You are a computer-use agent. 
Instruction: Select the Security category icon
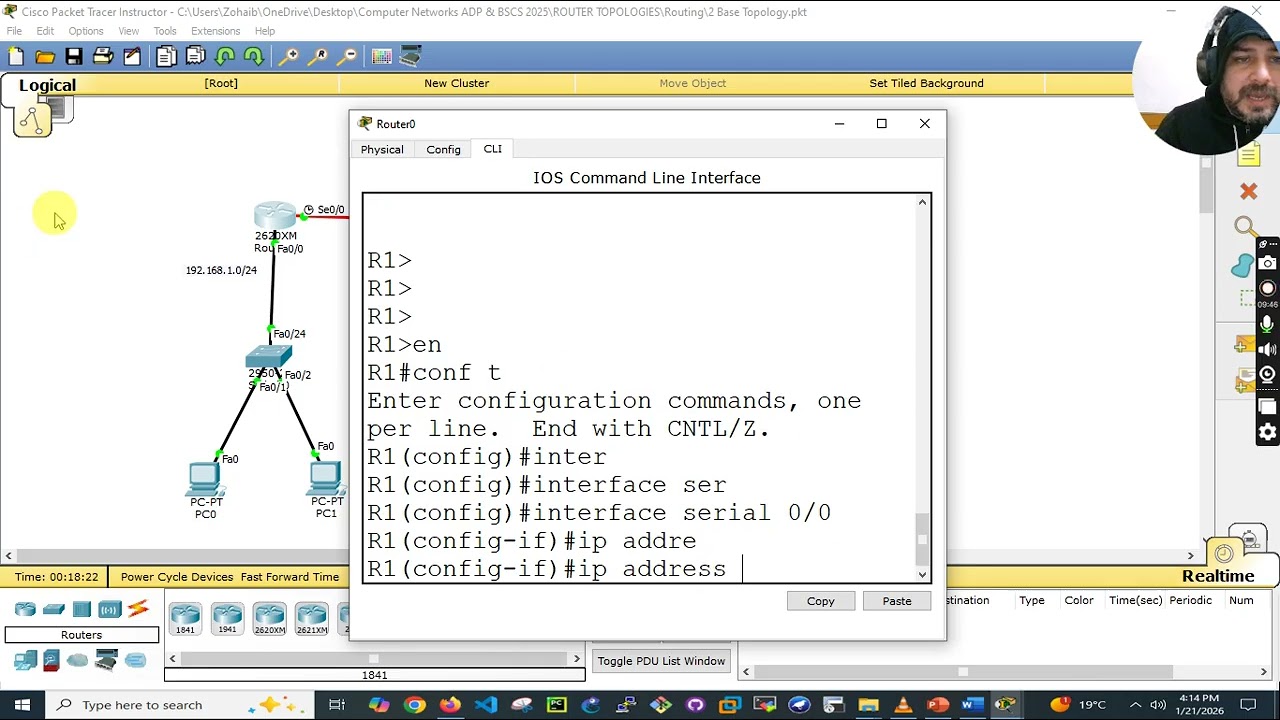click(50, 660)
